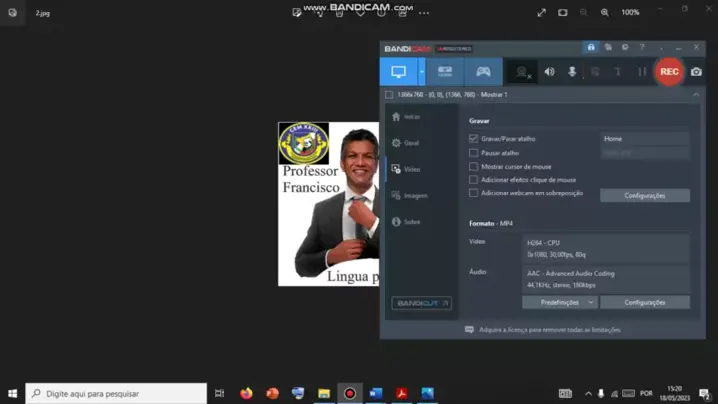Switch to HDMI device recording mode
The image size is (718, 404).
445,72
